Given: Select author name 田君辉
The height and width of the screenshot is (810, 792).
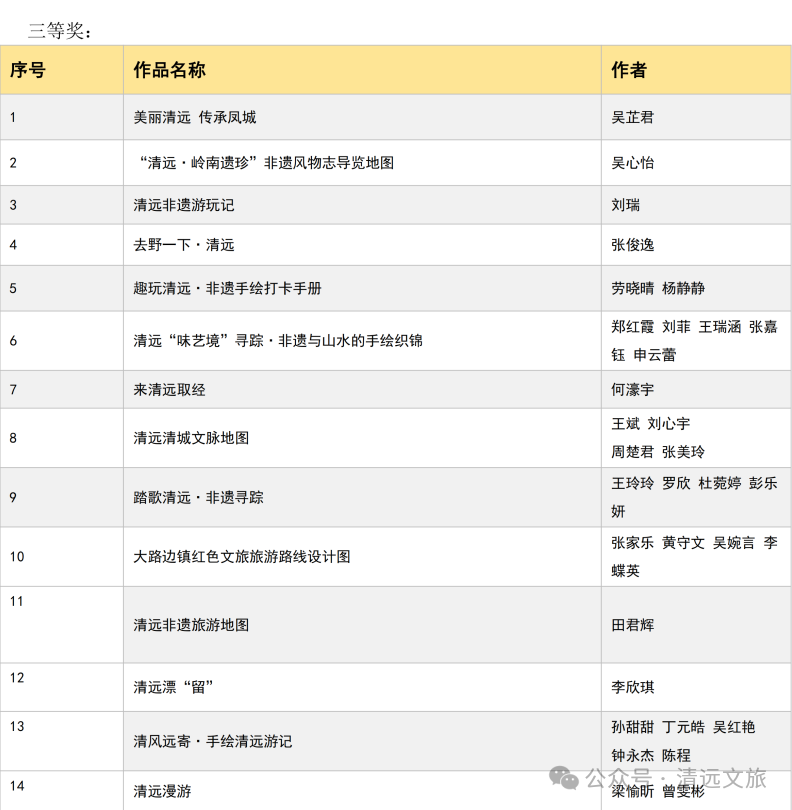Looking at the screenshot, I should (x=632, y=625).
